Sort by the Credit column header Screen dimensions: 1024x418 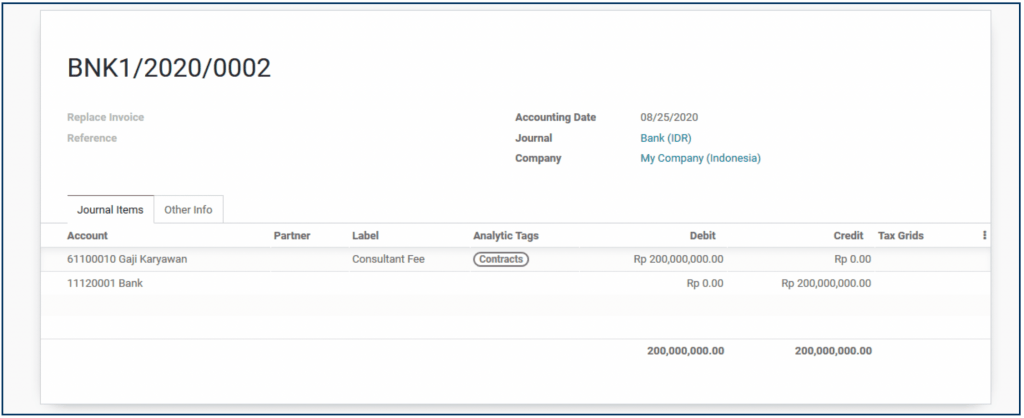click(848, 236)
